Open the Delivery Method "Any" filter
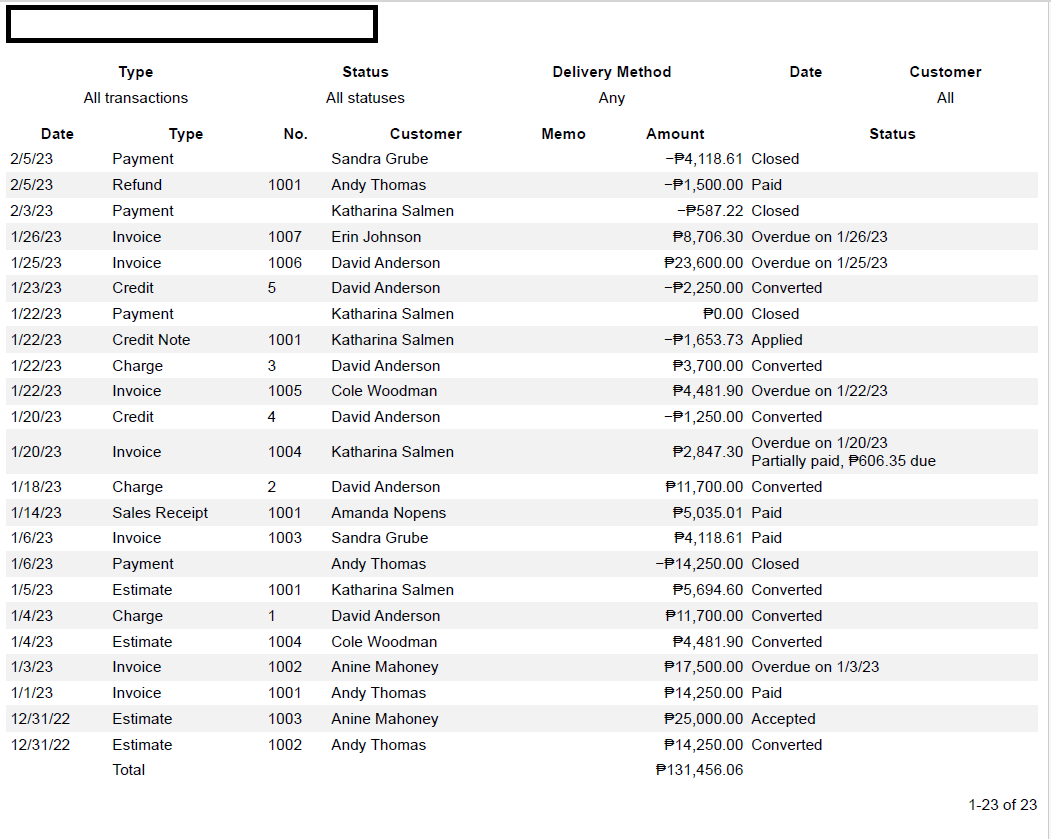Screen dimensions: 1051x839 coord(612,98)
